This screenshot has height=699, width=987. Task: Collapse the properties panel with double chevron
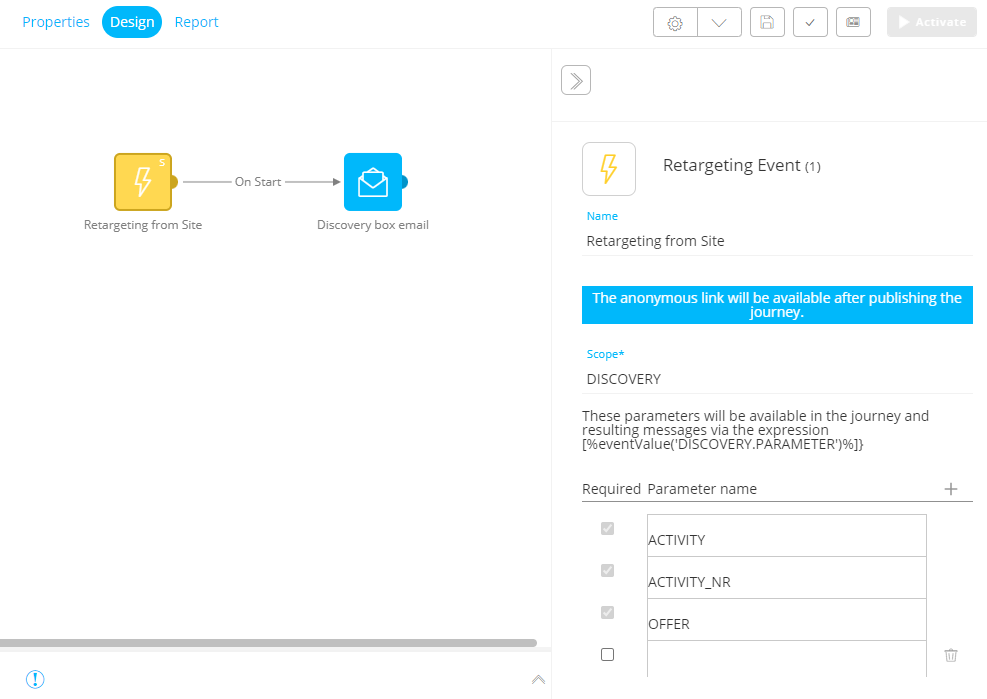576,81
